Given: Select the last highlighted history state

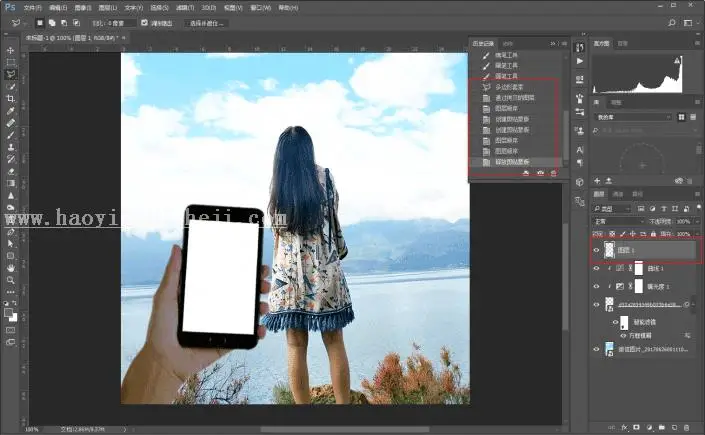Looking at the screenshot, I should [x=514, y=162].
